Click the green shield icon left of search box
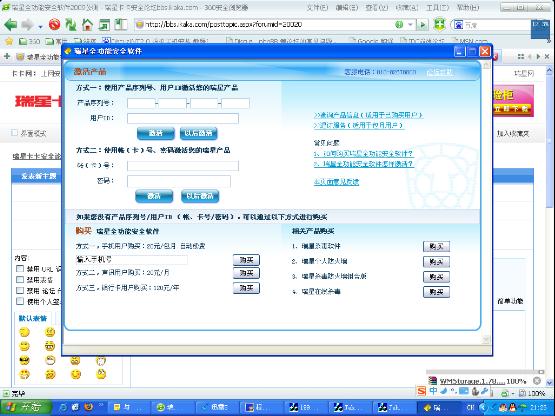Viewport: 555px width, 416px height. (x=440, y=24)
